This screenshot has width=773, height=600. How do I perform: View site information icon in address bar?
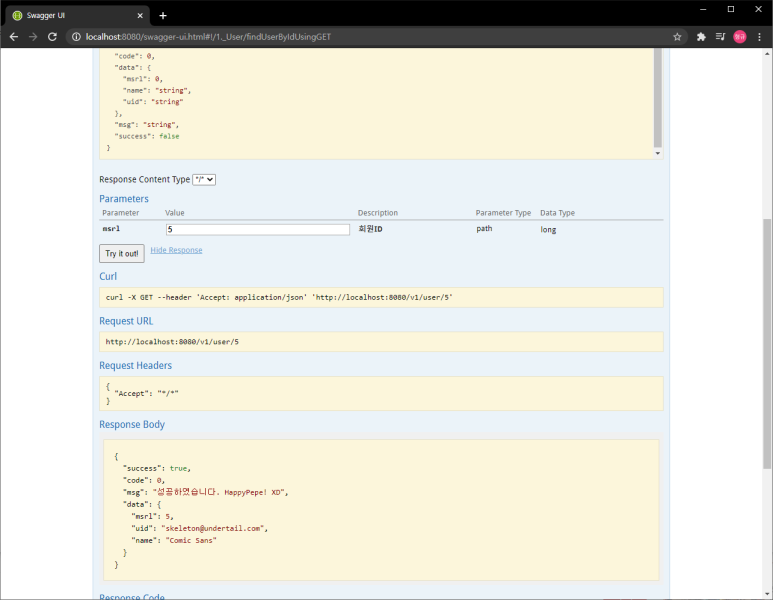[x=76, y=37]
